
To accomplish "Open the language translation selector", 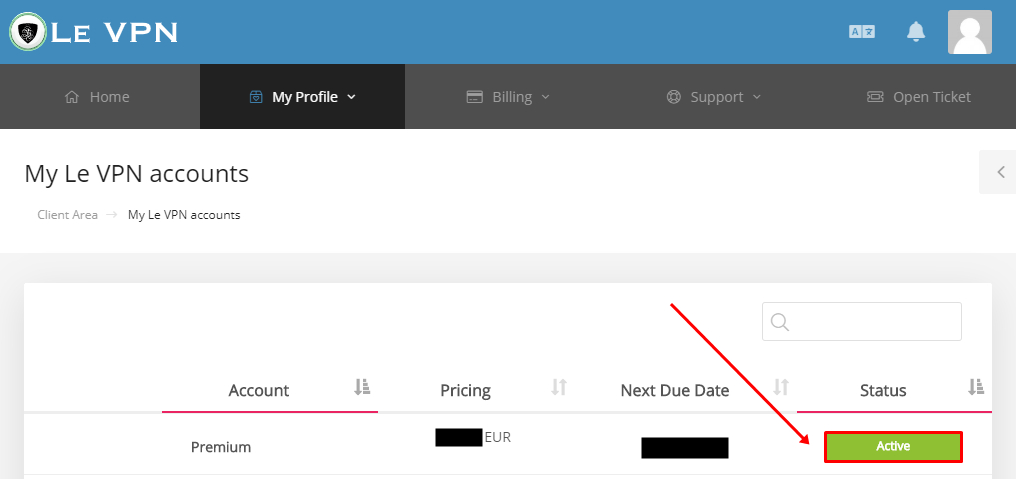I will coord(862,32).
